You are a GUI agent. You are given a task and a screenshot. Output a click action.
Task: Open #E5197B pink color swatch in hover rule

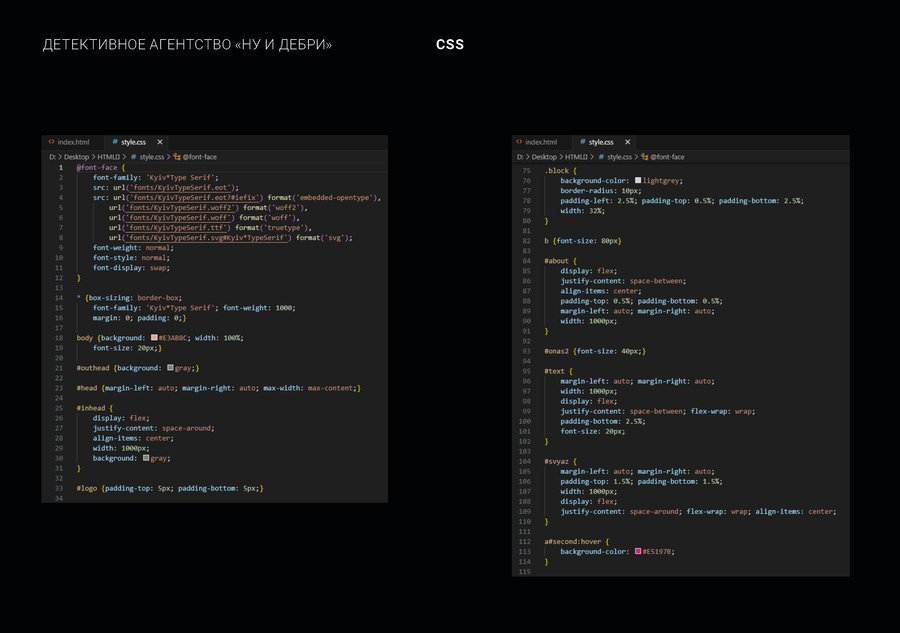tap(638, 552)
